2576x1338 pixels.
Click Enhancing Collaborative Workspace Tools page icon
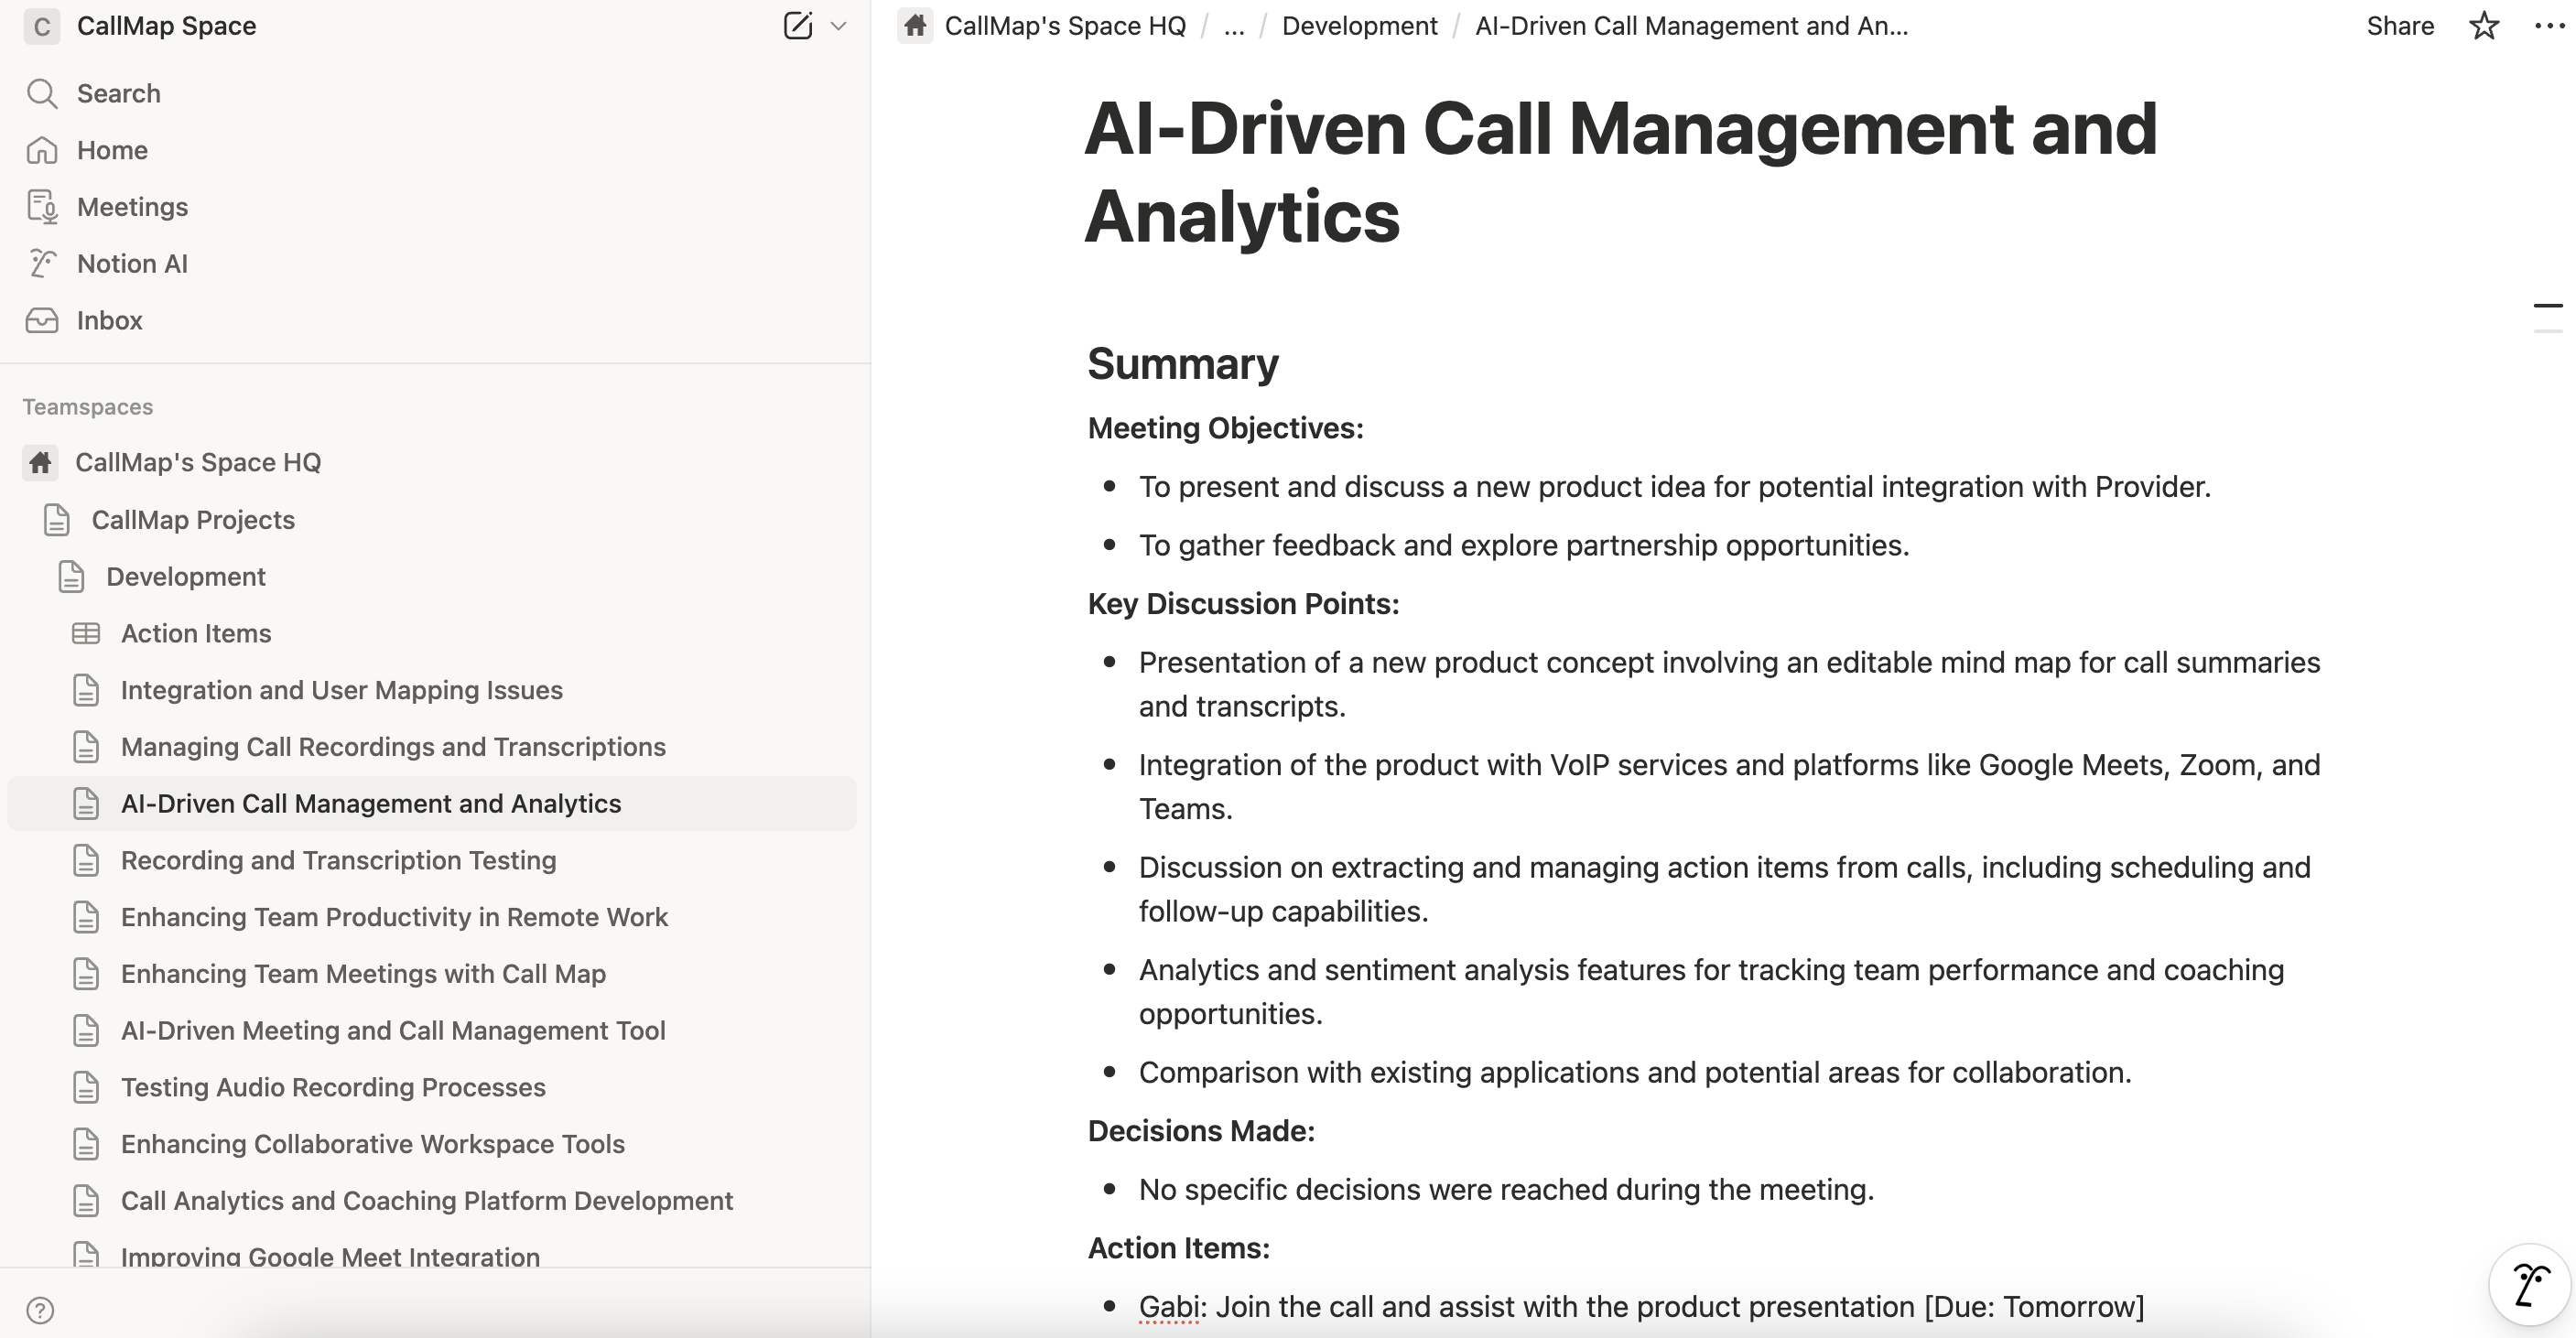point(86,1144)
